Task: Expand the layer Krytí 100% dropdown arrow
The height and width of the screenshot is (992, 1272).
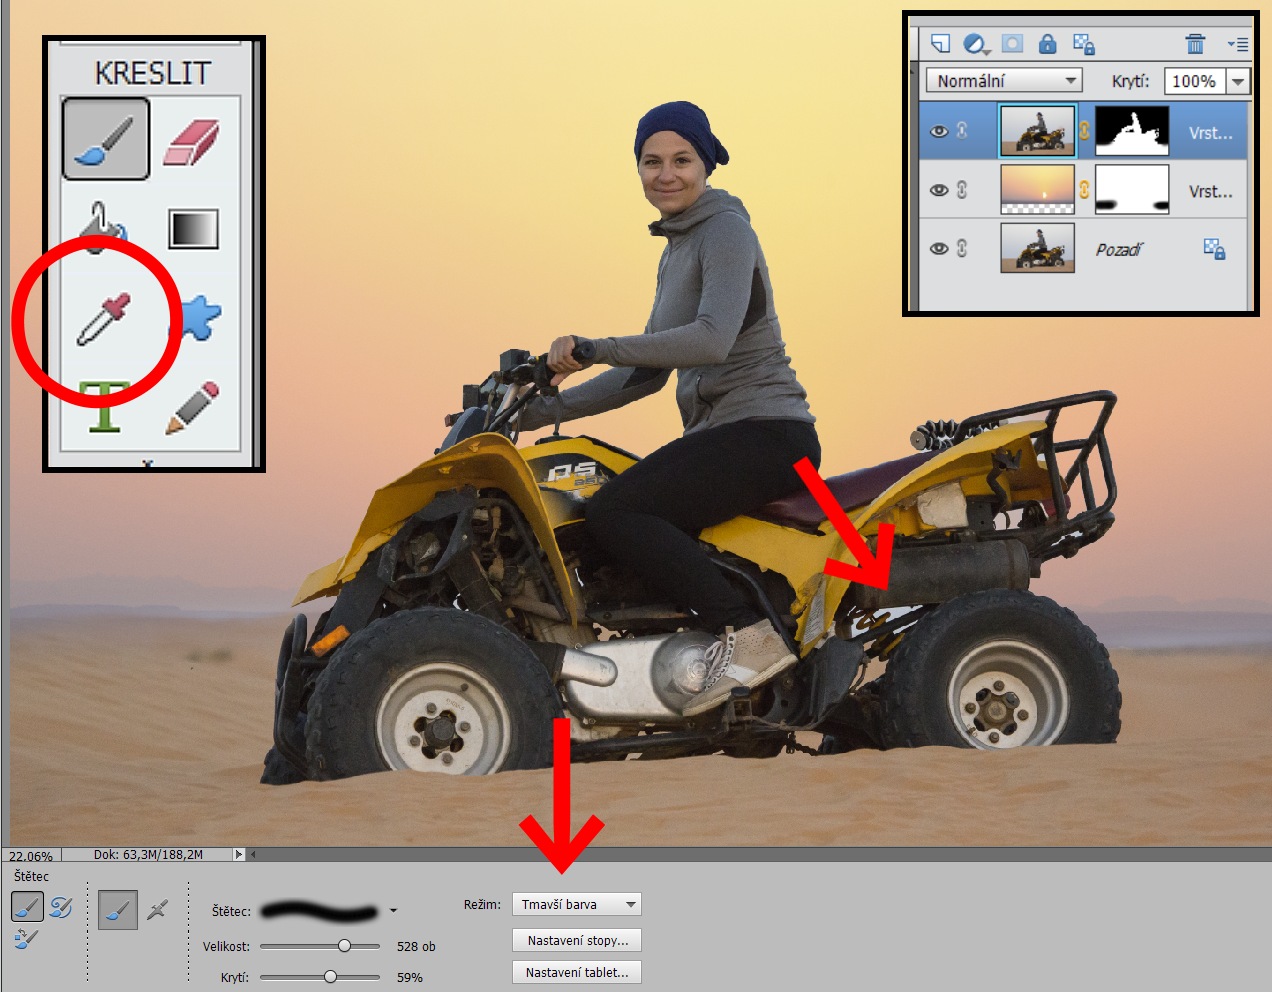Action: point(1238,81)
